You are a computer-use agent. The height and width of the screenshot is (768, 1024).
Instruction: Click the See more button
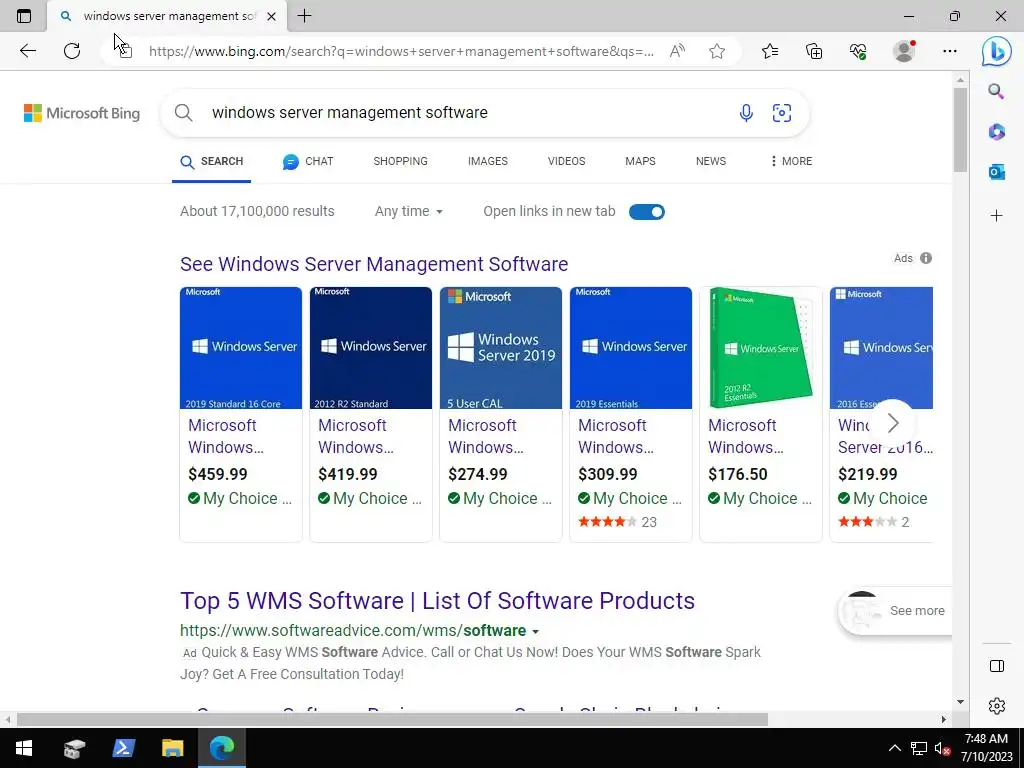(x=896, y=611)
